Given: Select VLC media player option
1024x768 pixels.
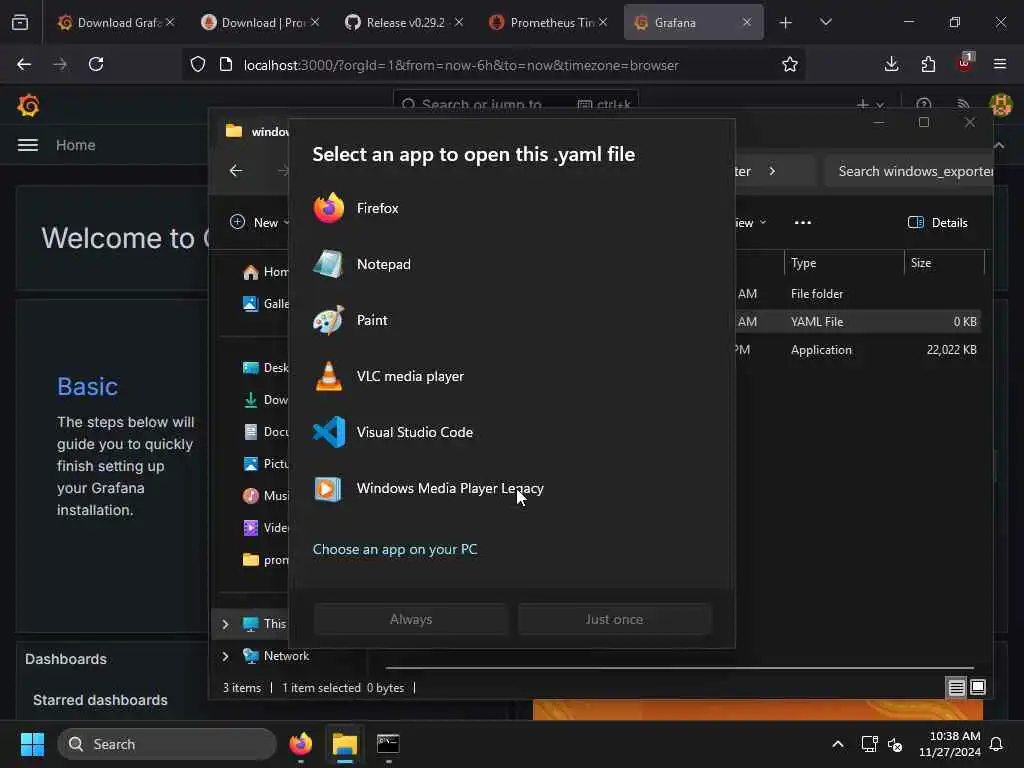Looking at the screenshot, I should pyautogui.click(x=511, y=377).
